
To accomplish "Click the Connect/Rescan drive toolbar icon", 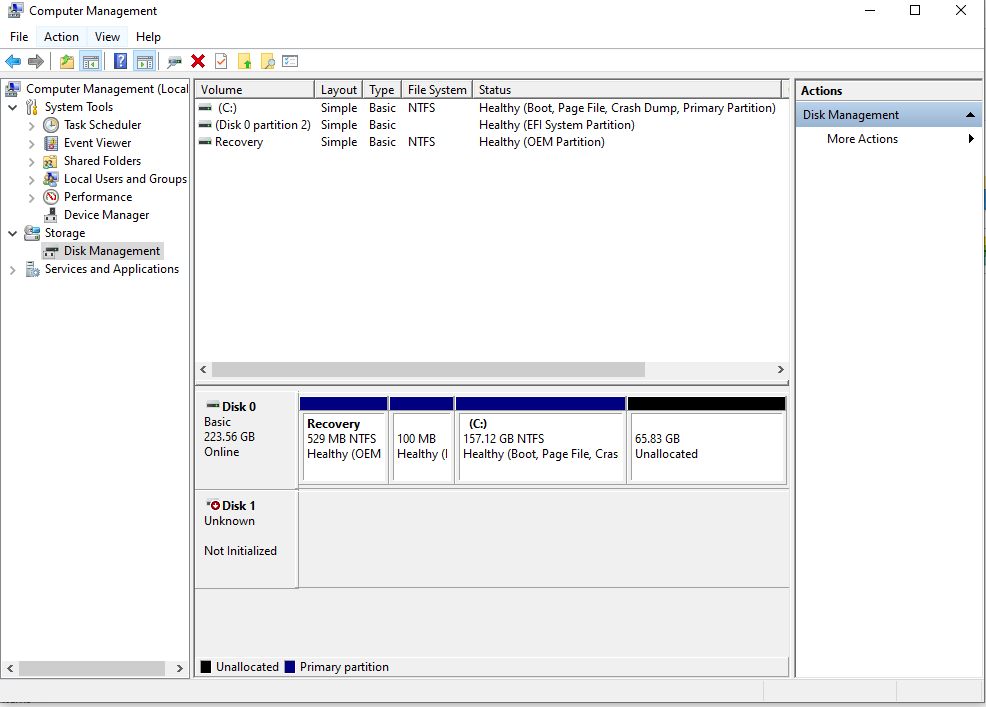I will click(175, 62).
